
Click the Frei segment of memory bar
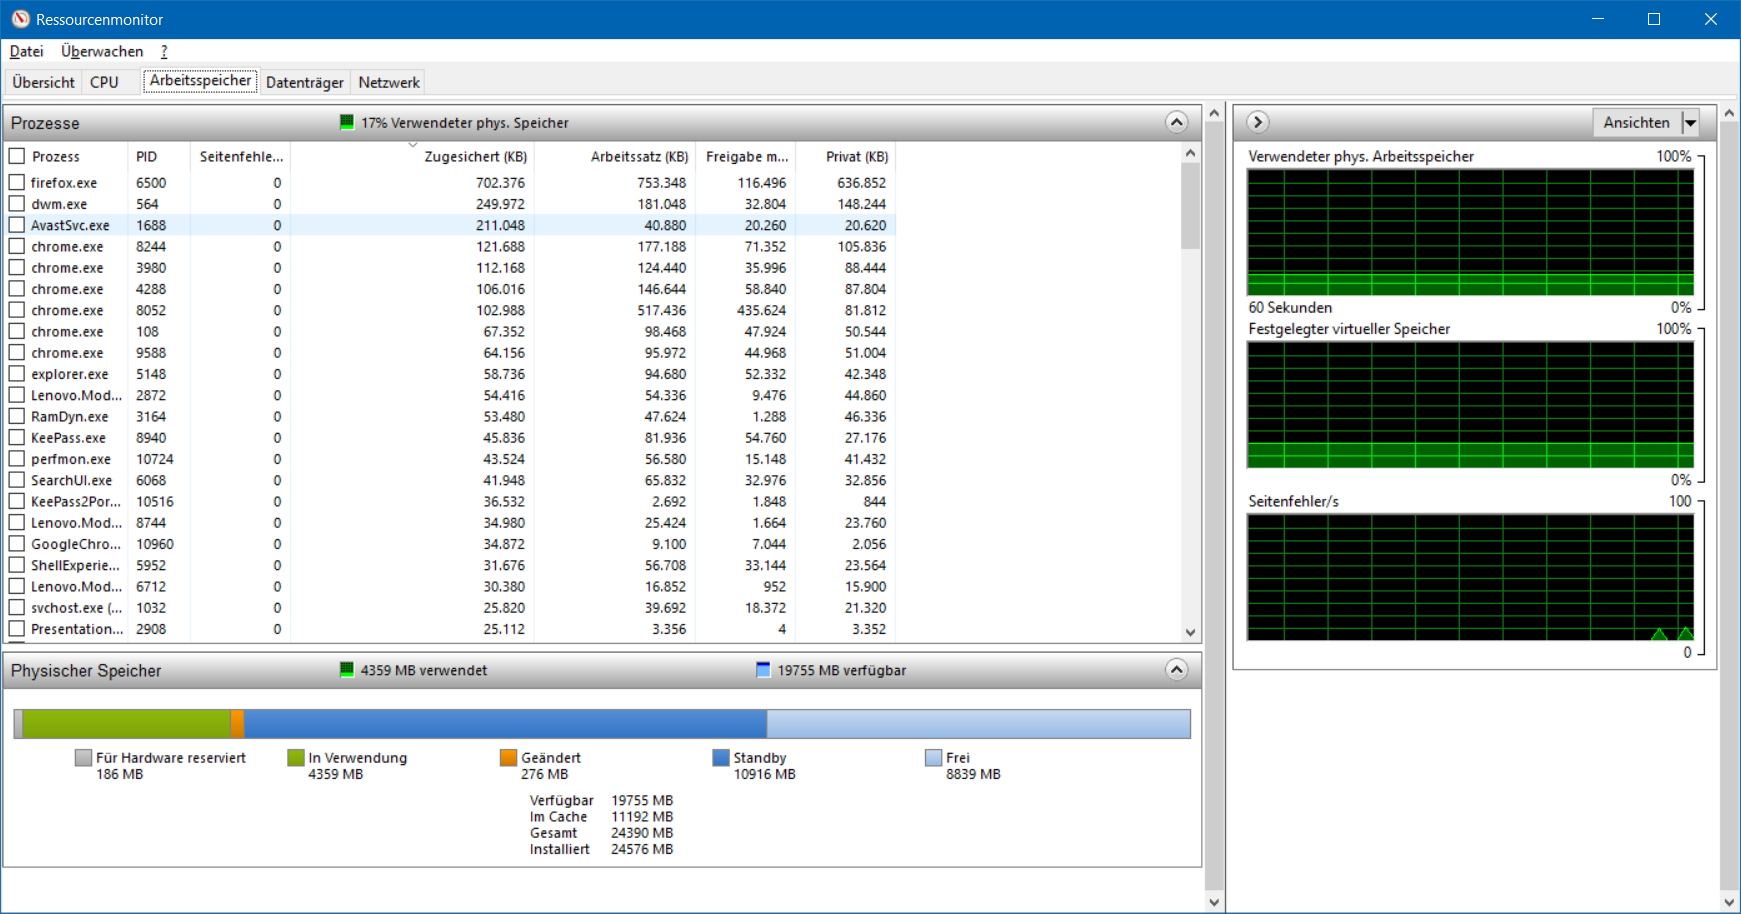click(978, 724)
